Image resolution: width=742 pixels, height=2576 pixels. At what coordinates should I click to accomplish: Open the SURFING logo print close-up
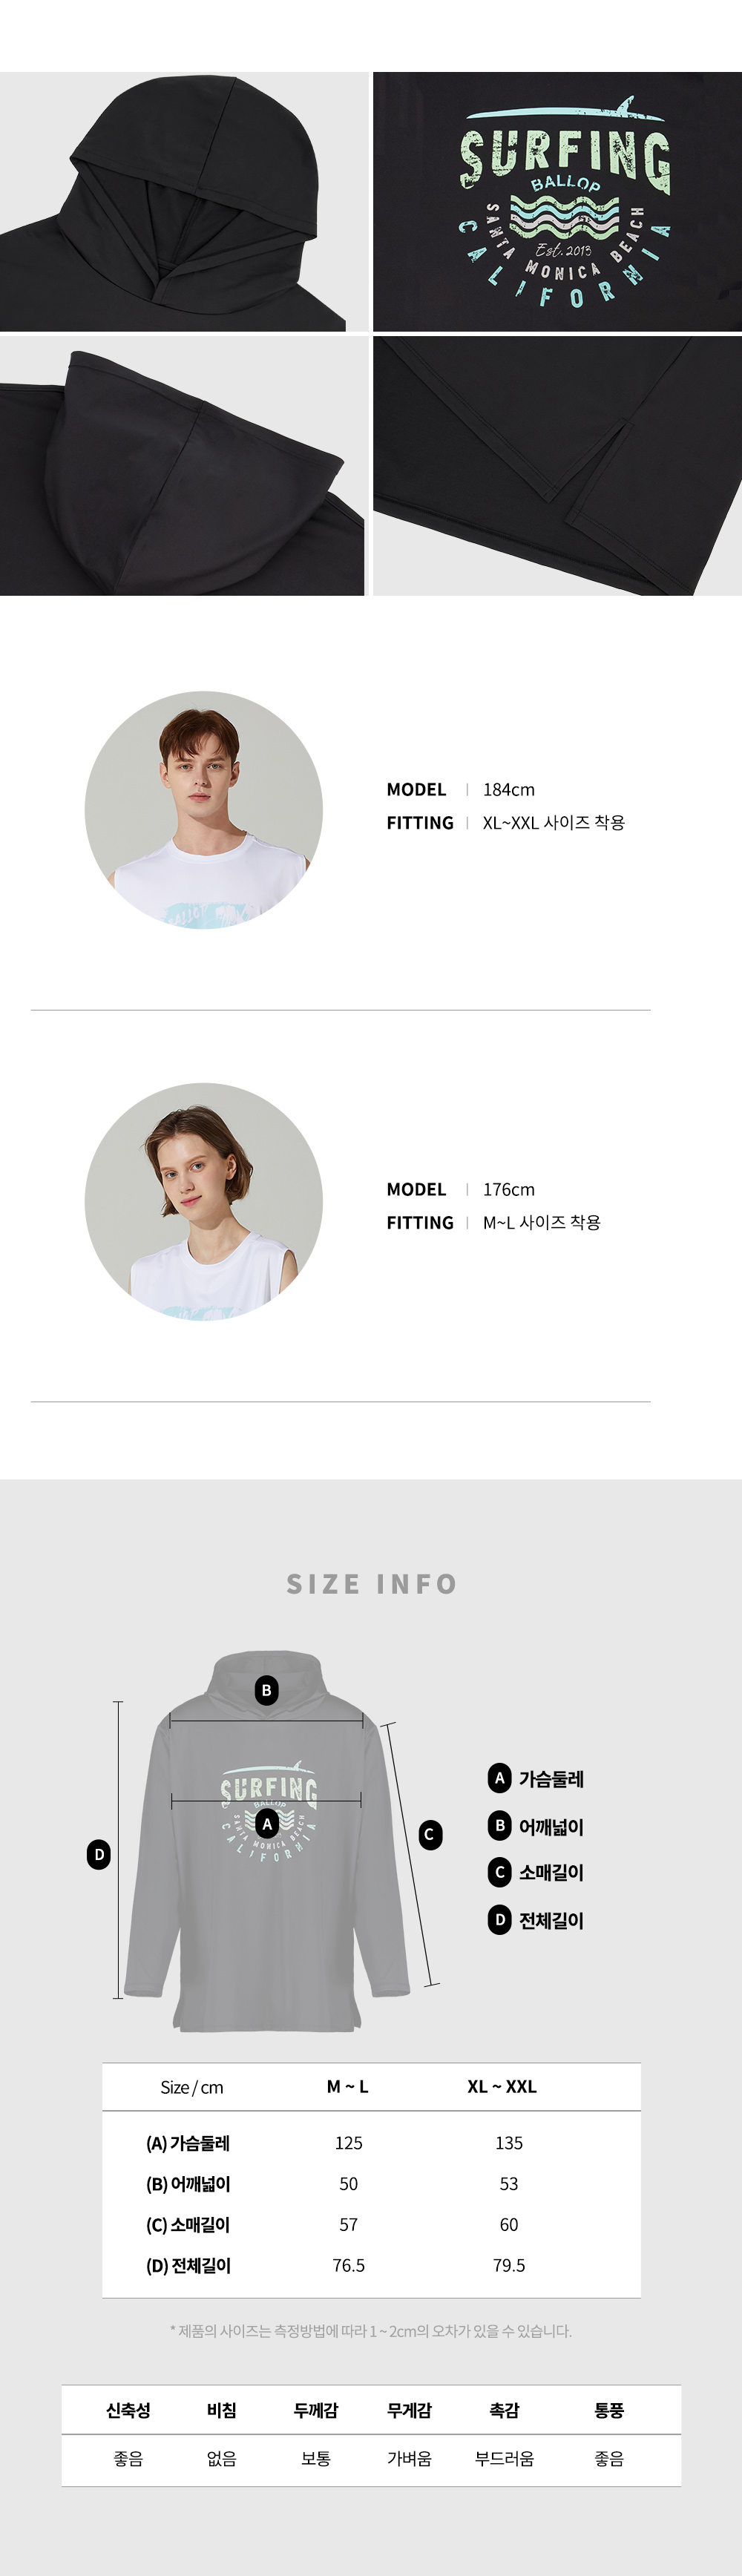[558, 201]
